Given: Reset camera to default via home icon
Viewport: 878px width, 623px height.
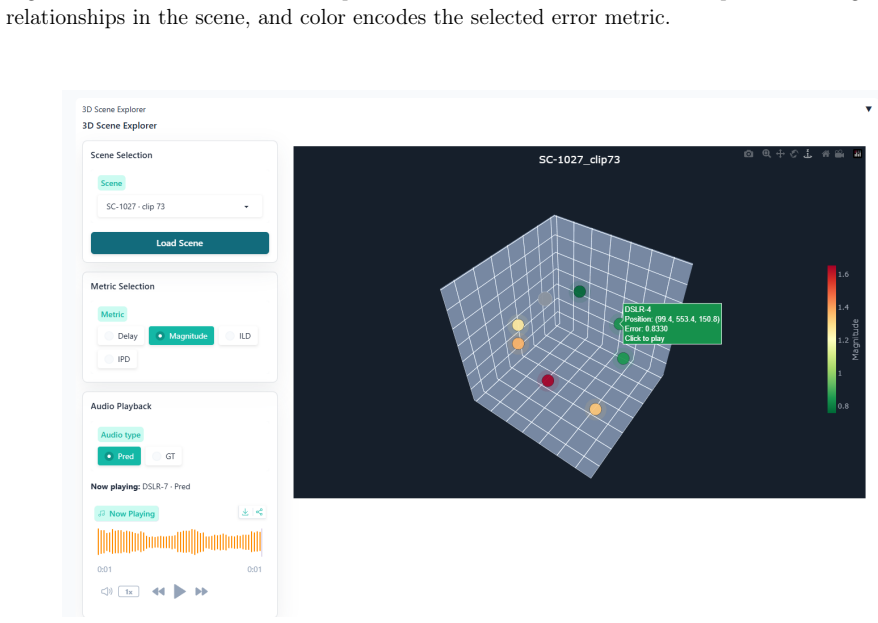Looking at the screenshot, I should coord(825,154).
